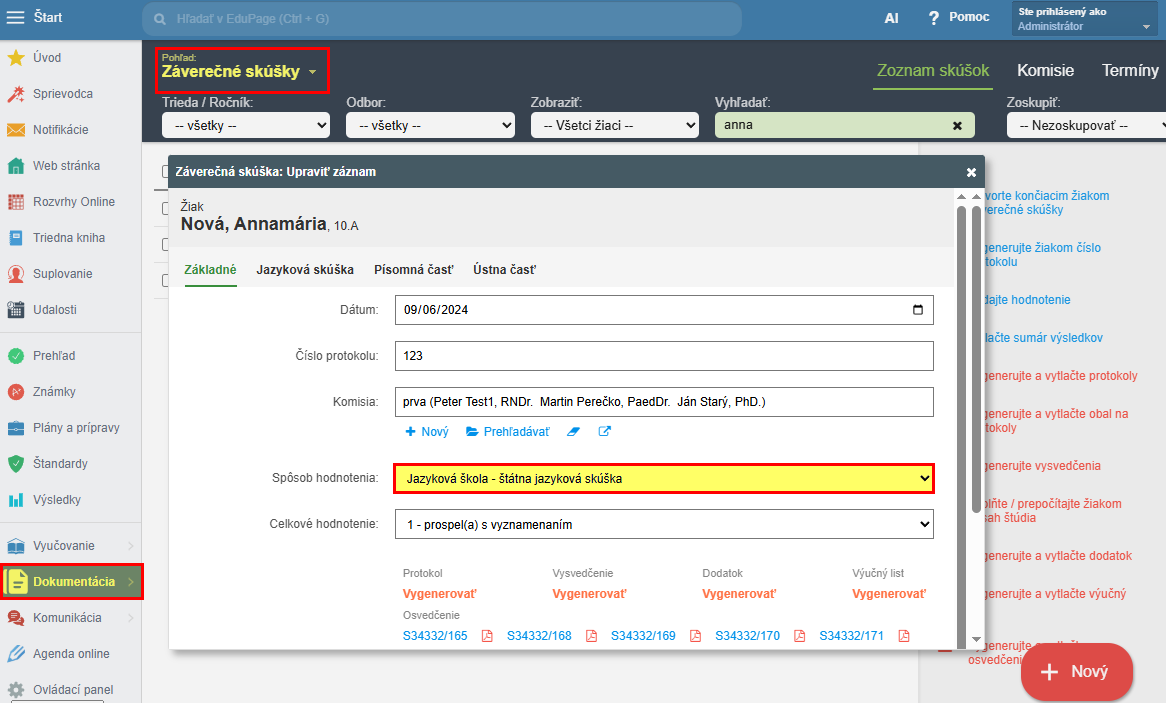Click Vygenerovať link under Protokol
The width and height of the screenshot is (1166, 703).
[x=438, y=594]
